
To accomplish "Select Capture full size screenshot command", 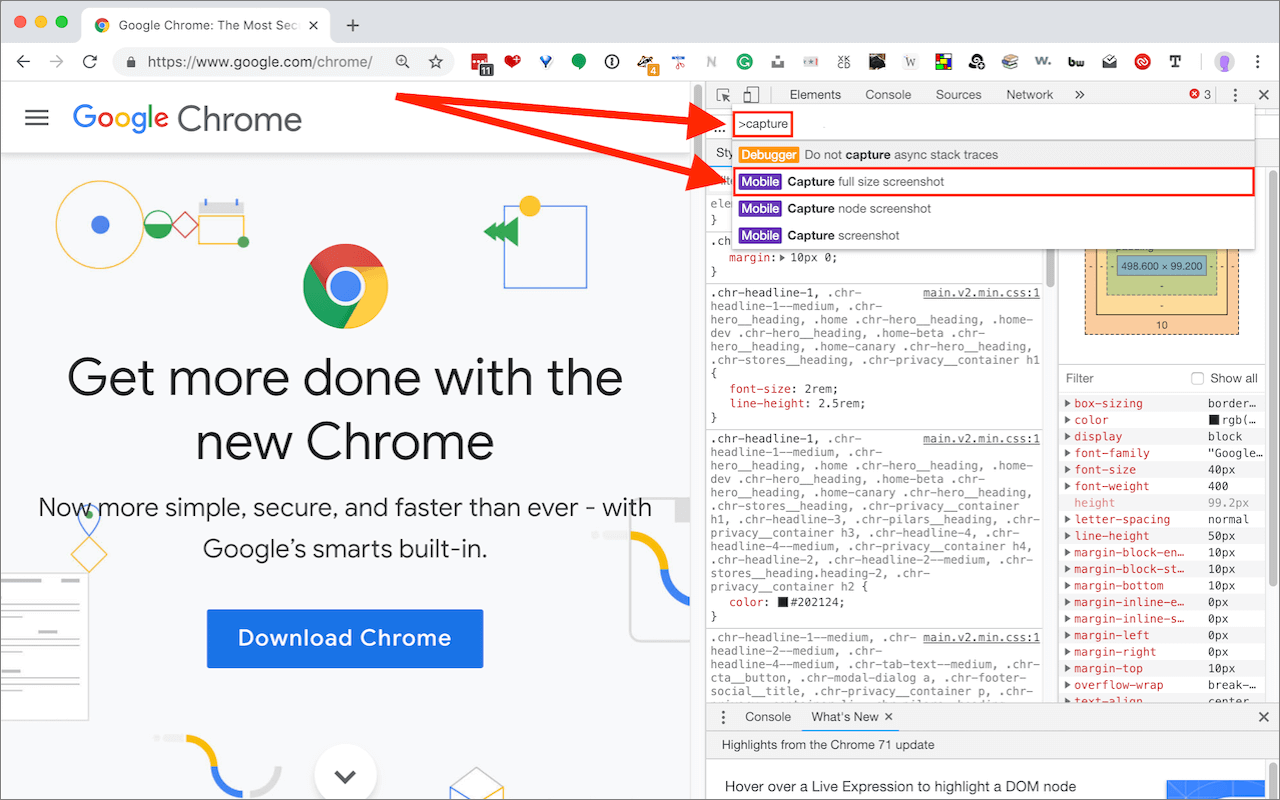I will coord(994,182).
